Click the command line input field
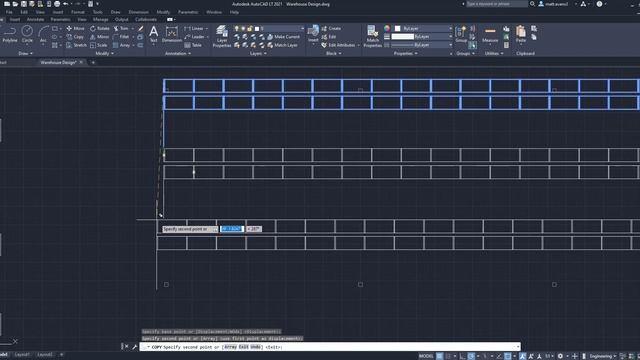 (330, 347)
